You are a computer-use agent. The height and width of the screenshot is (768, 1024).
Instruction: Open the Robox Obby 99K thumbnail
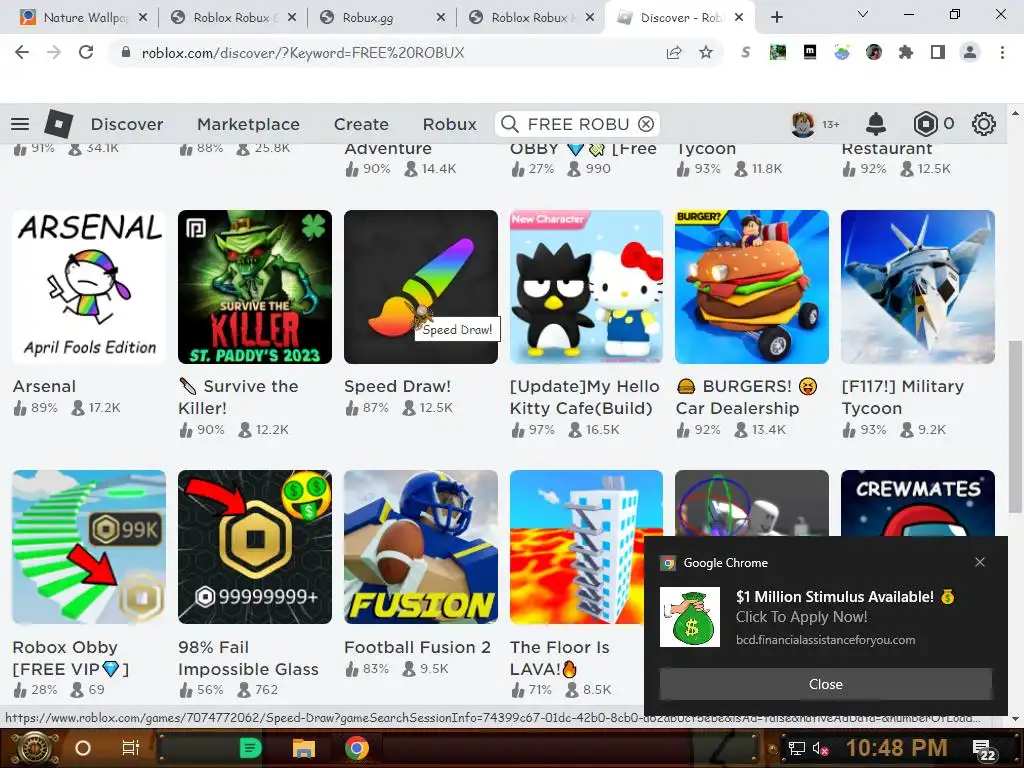pyautogui.click(x=89, y=547)
